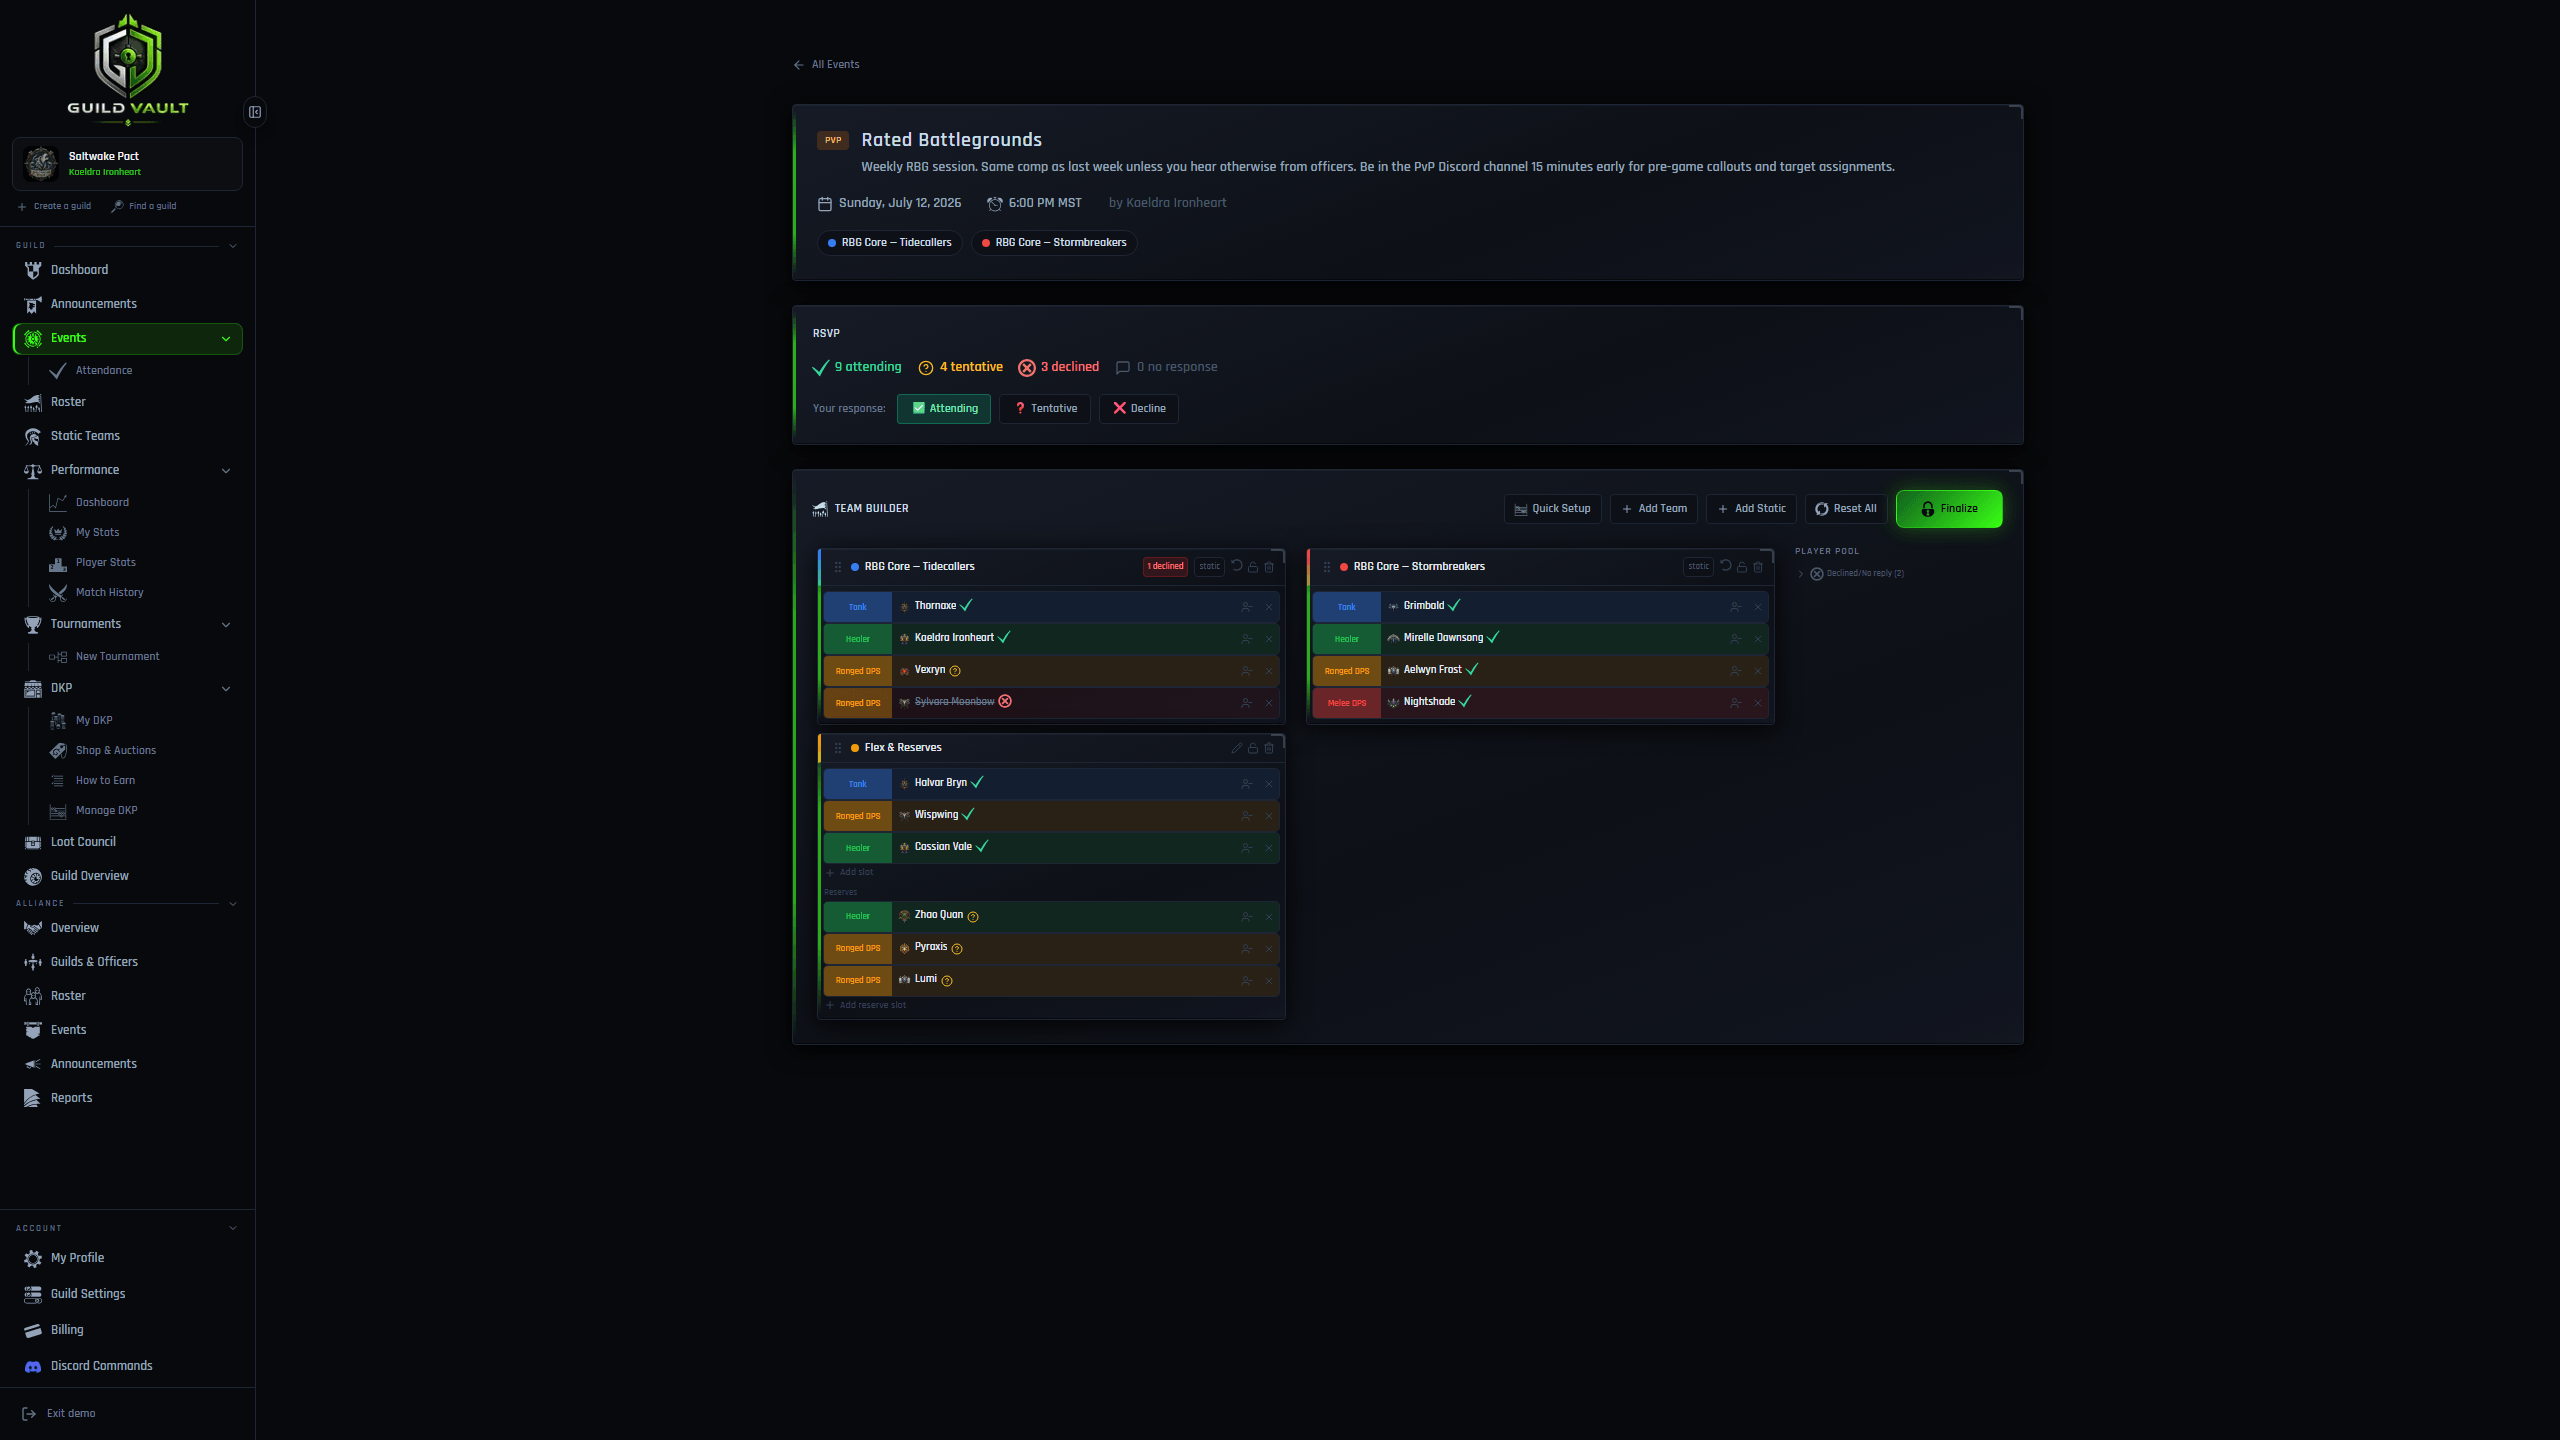The height and width of the screenshot is (1440, 2560).
Task: Grab drag handle of Flex & Reserves card
Action: 838,748
